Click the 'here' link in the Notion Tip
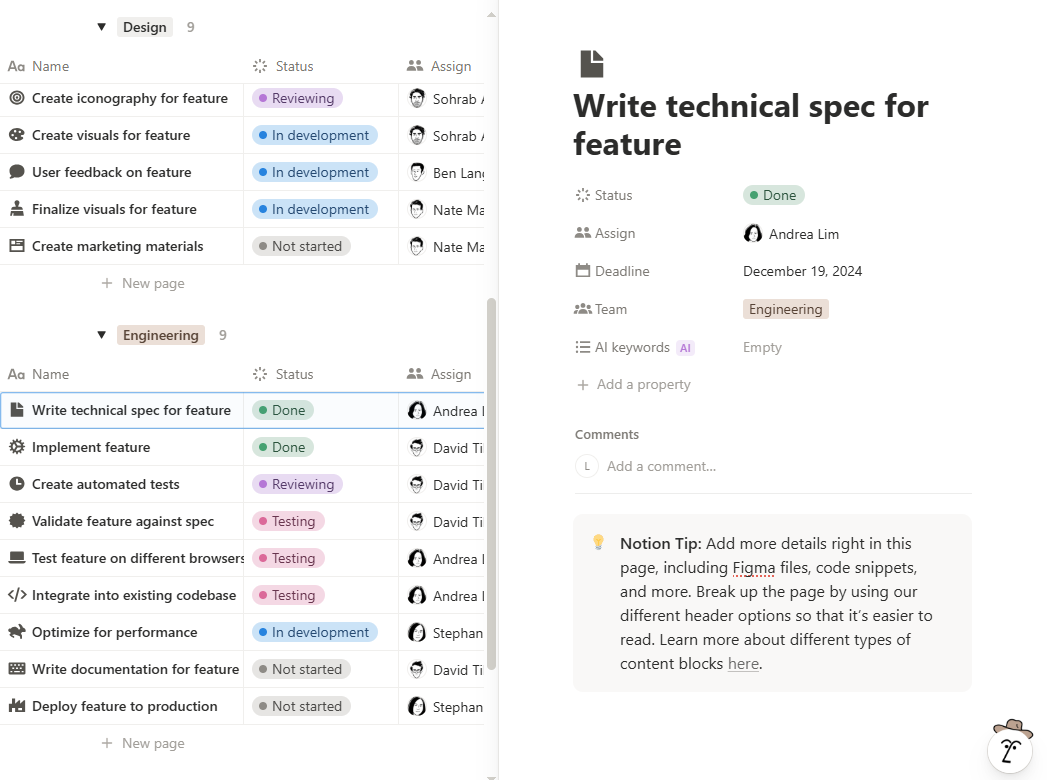The width and height of the screenshot is (1047, 780). (x=743, y=663)
